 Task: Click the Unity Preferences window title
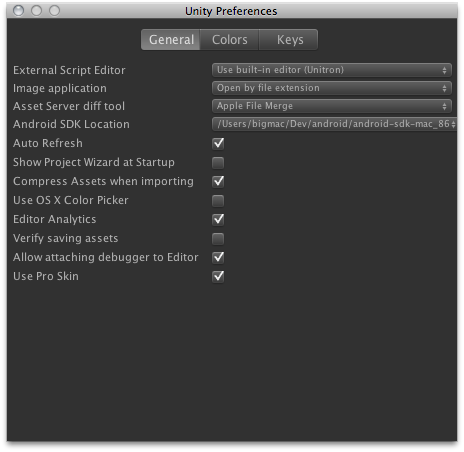click(231, 11)
